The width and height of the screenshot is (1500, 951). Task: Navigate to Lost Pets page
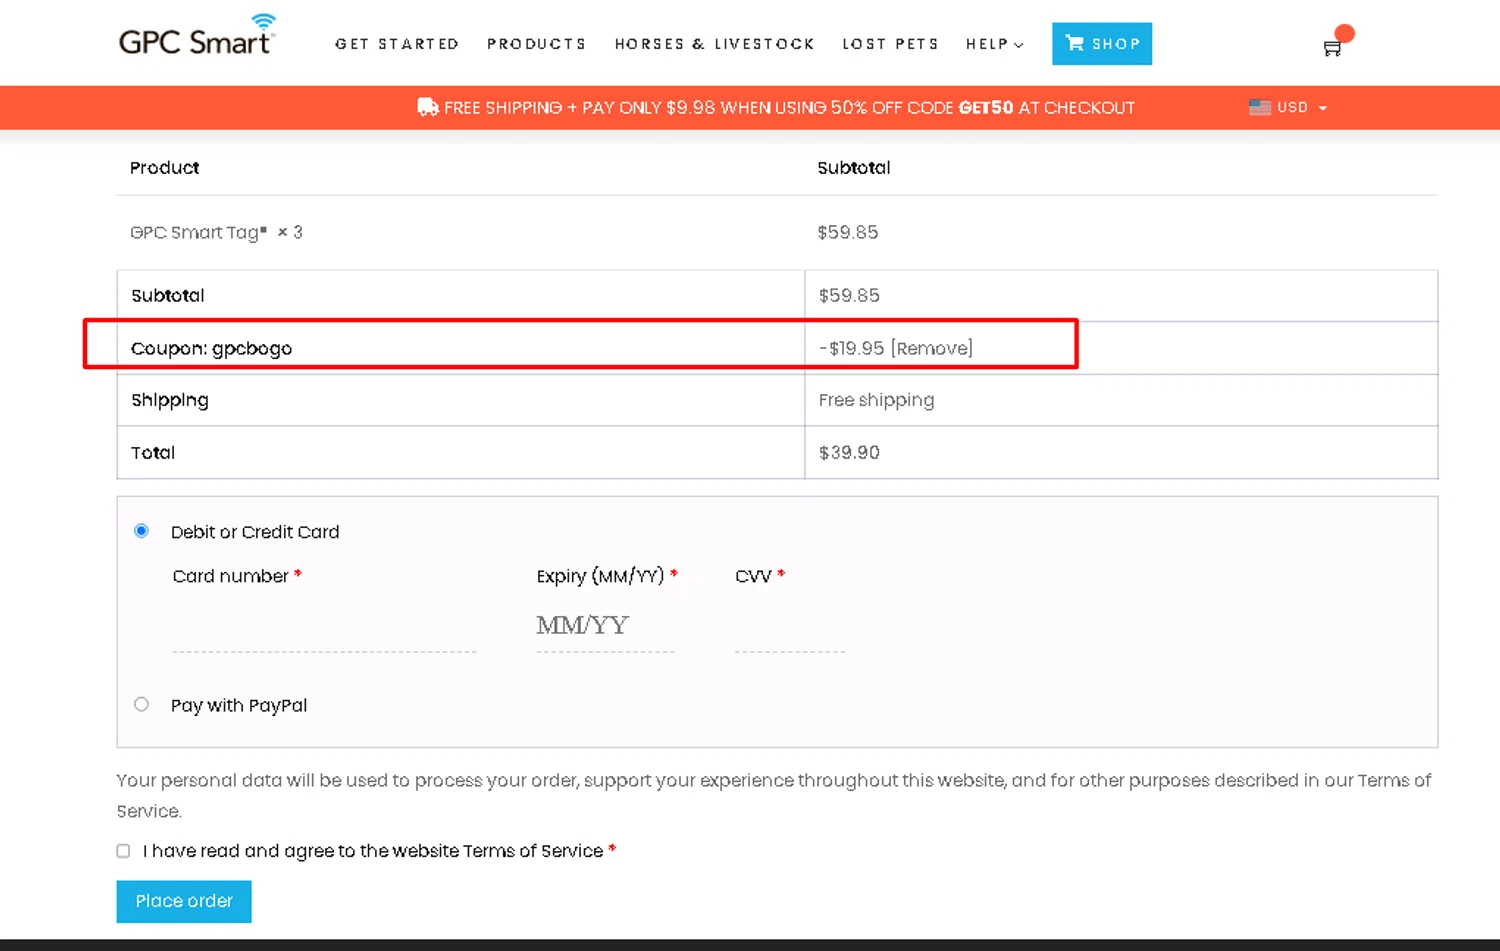point(890,44)
